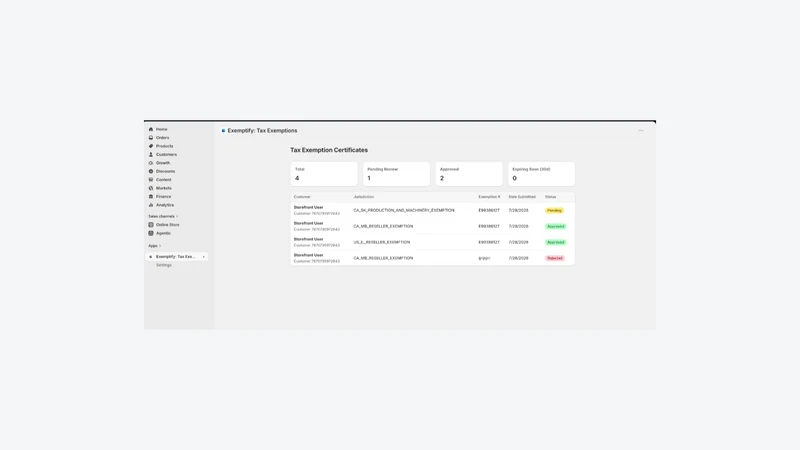
Task: Open Customers via its person icon
Action: pos(151,155)
